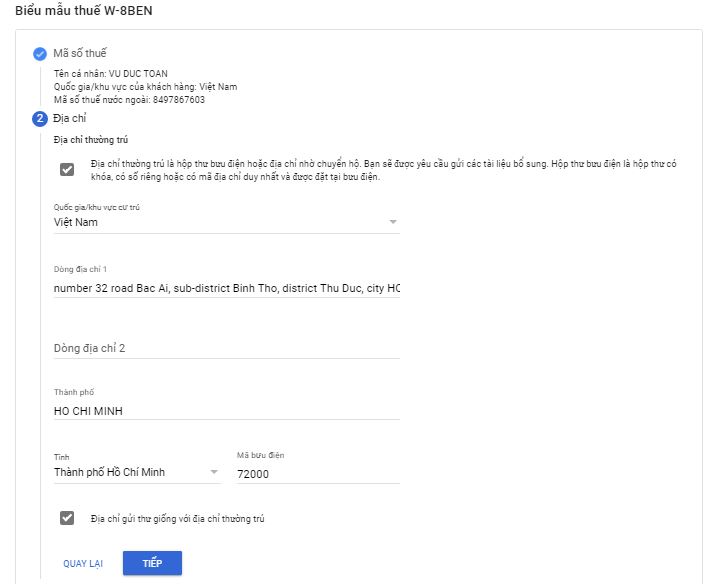Click the blue checkmark icon beside Mã số thuế

point(40,53)
